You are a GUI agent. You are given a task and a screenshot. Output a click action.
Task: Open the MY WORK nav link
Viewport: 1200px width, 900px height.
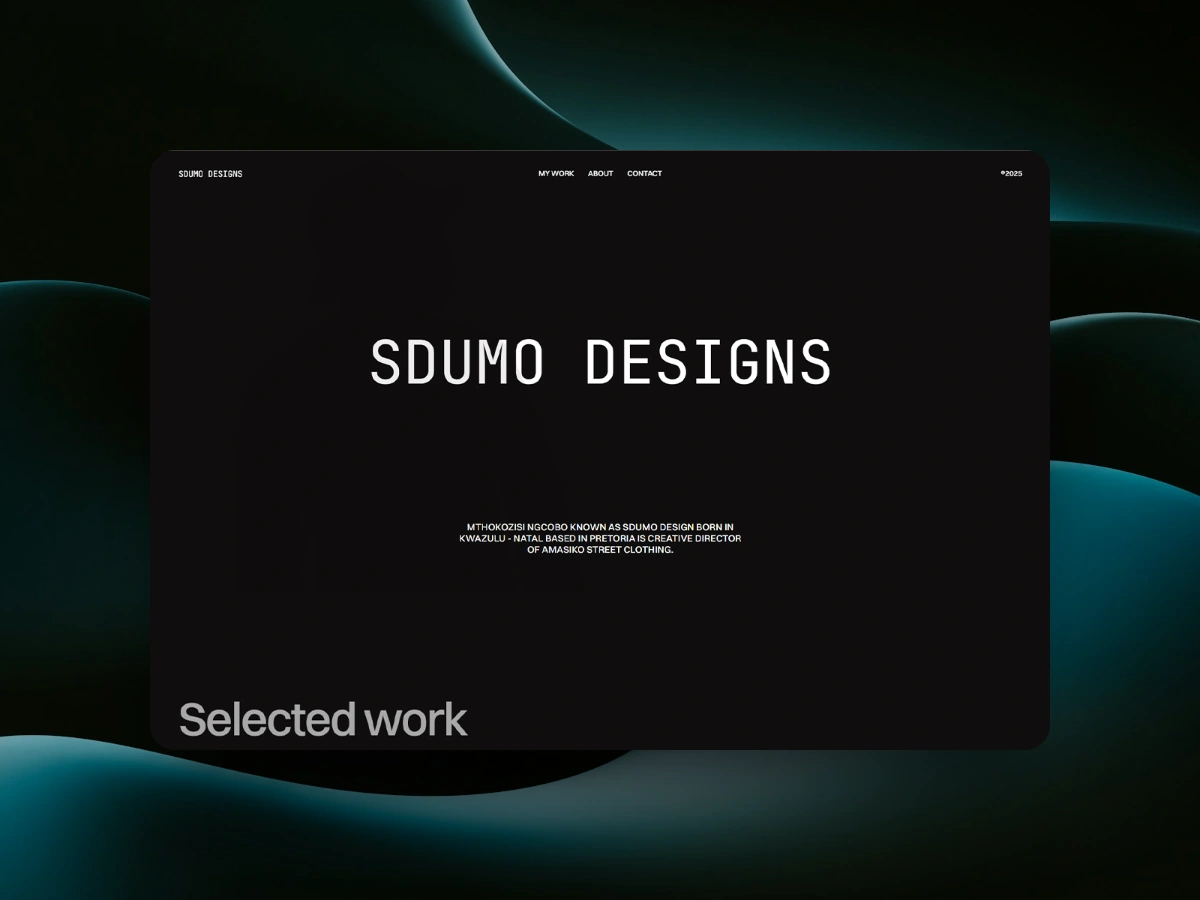(556, 174)
